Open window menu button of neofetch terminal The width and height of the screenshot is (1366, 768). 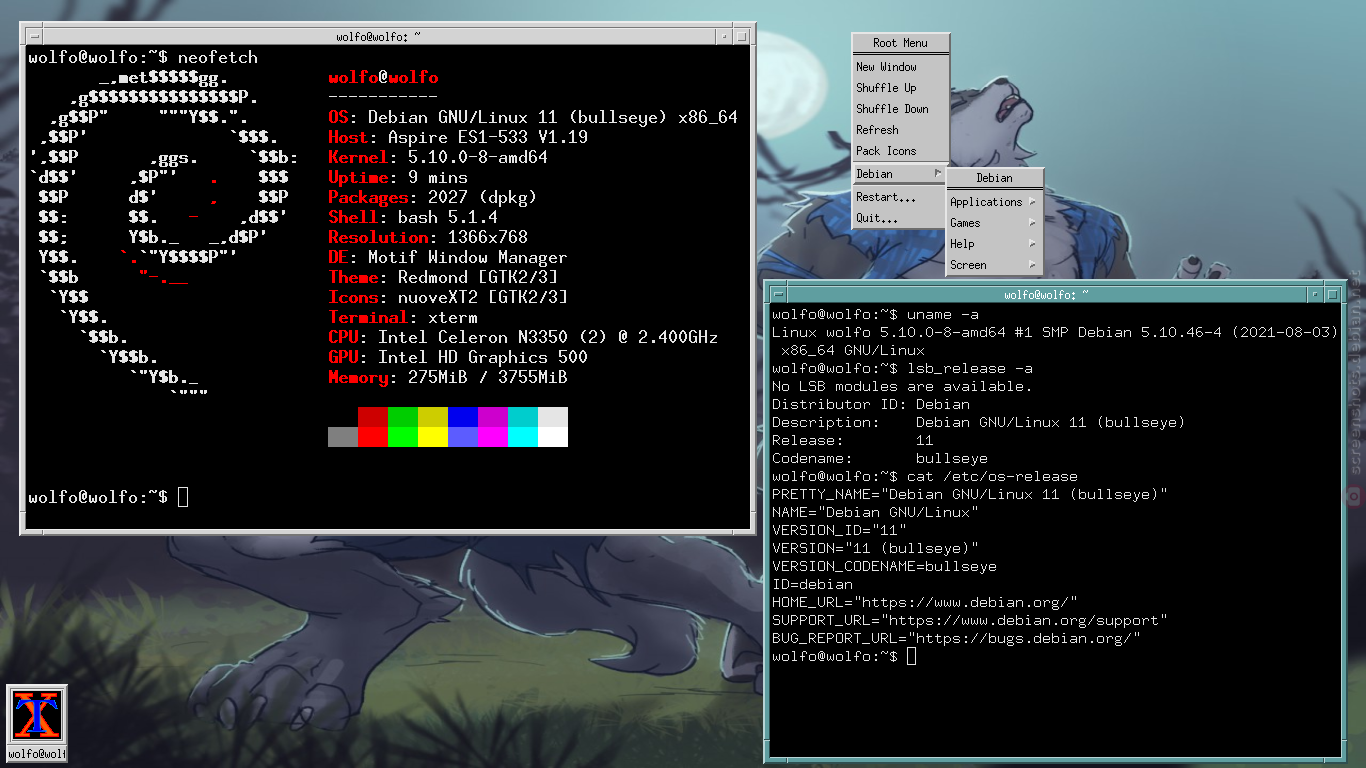(x=34, y=37)
